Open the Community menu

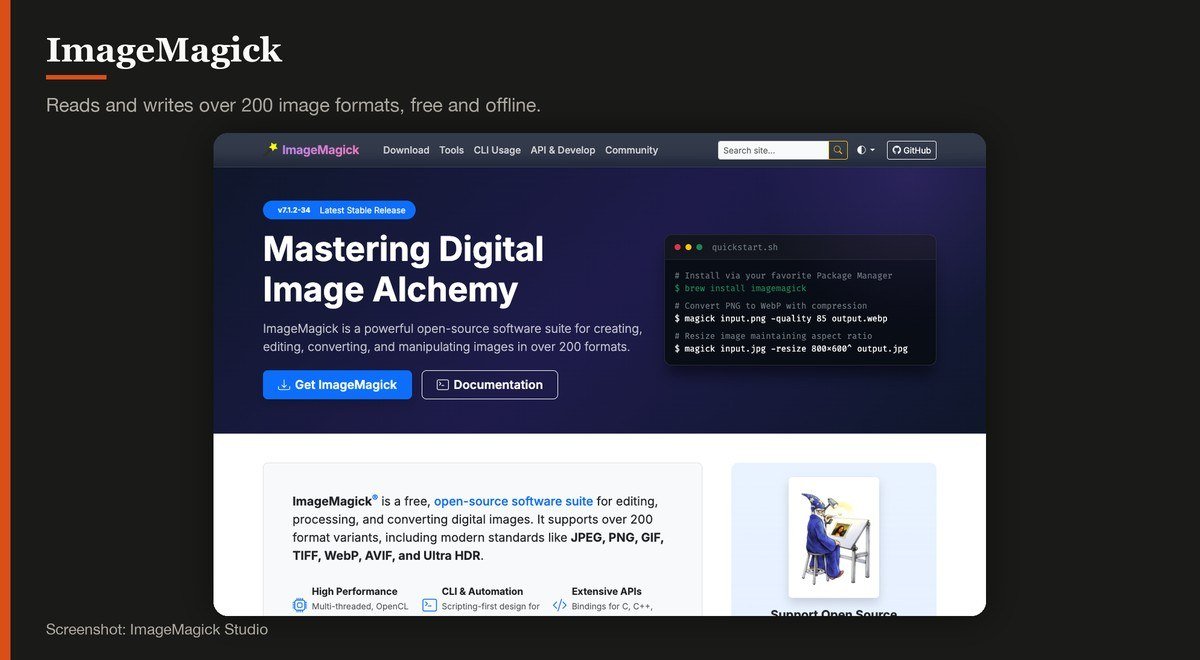coord(632,150)
